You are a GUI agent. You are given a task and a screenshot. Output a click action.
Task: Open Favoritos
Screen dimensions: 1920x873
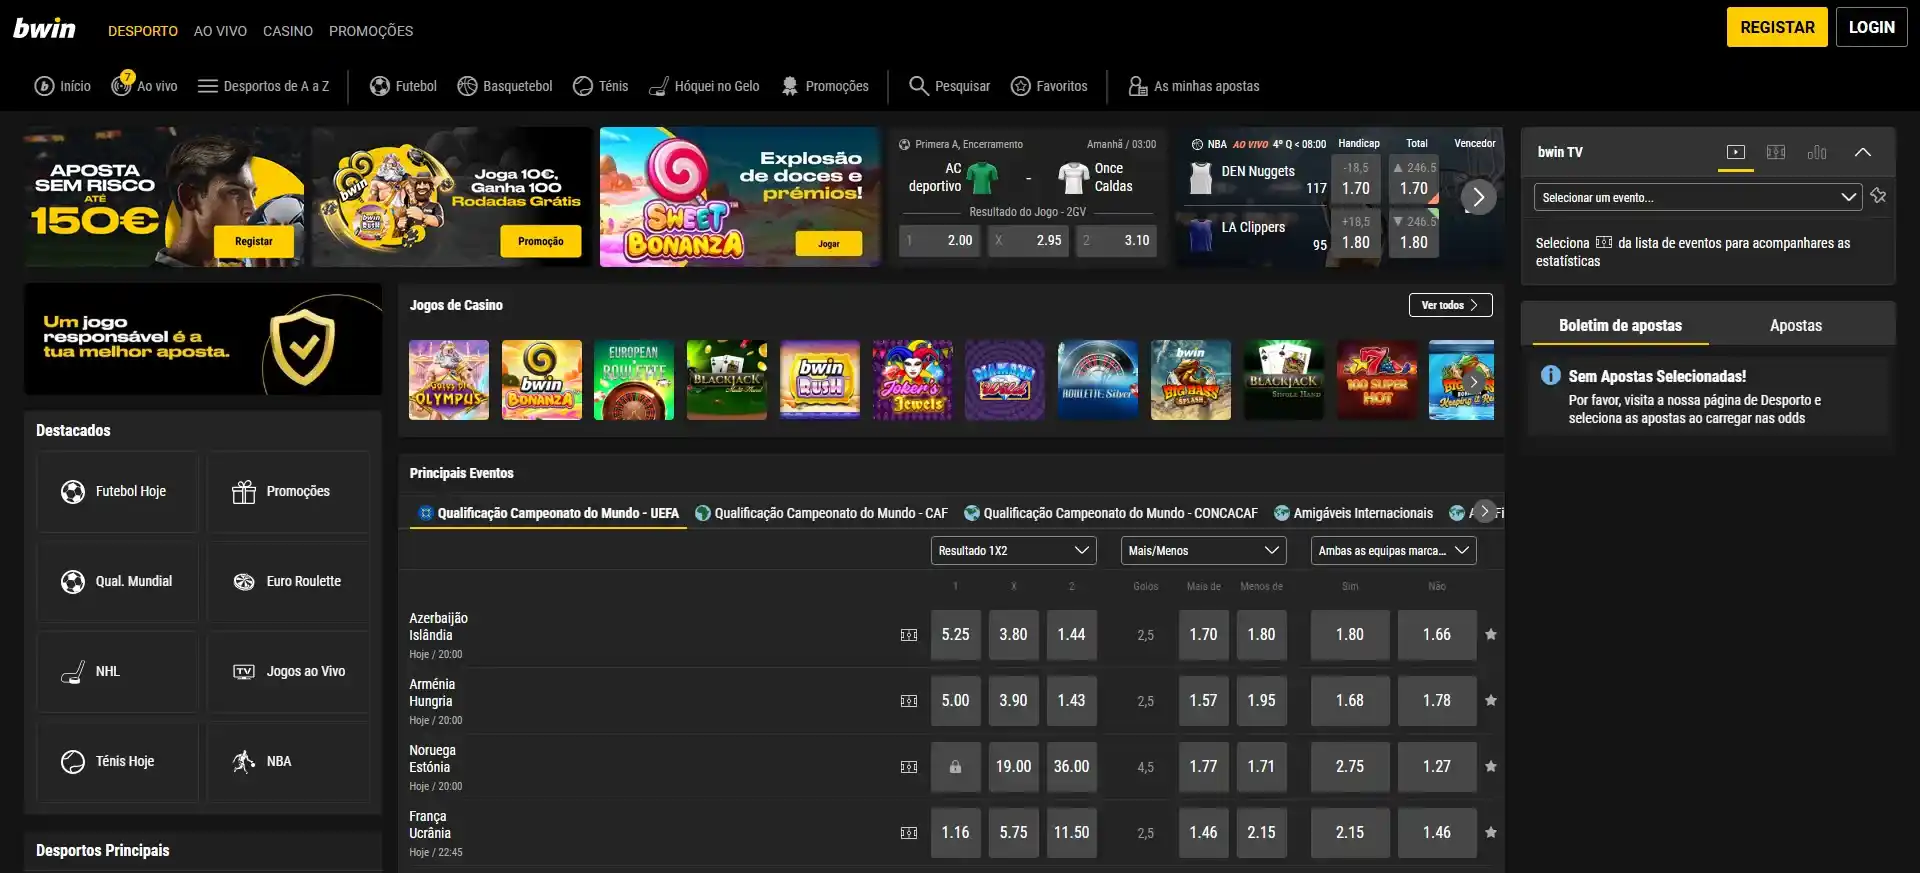1049,86
